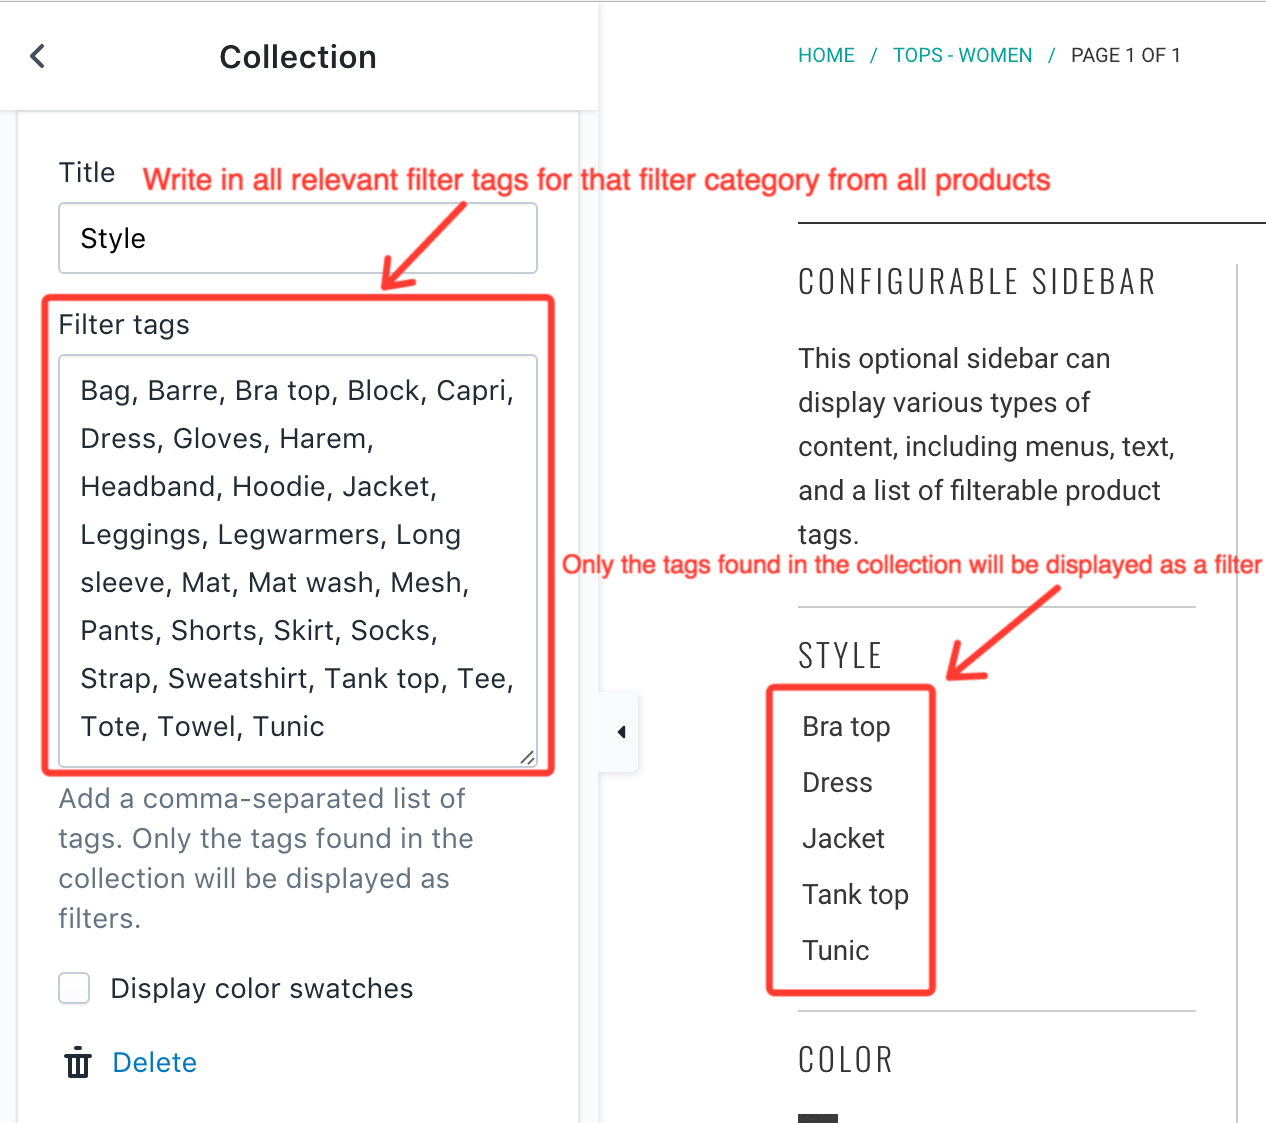Apply the Tunic style filter
Image resolution: width=1266 pixels, height=1123 pixels.
(x=835, y=951)
